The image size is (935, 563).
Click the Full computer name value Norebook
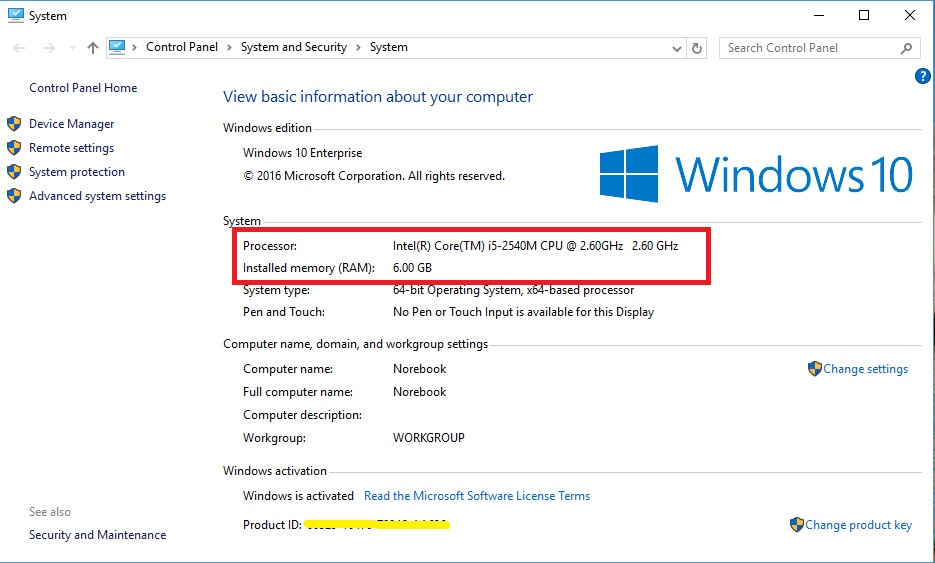pos(419,392)
